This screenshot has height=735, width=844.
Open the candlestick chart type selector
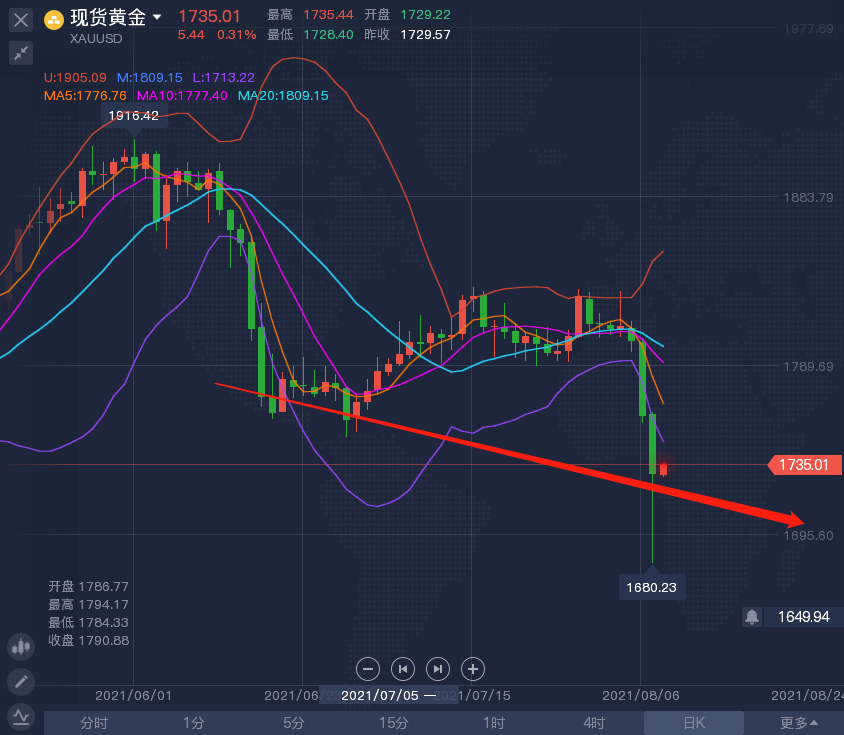click(x=20, y=646)
